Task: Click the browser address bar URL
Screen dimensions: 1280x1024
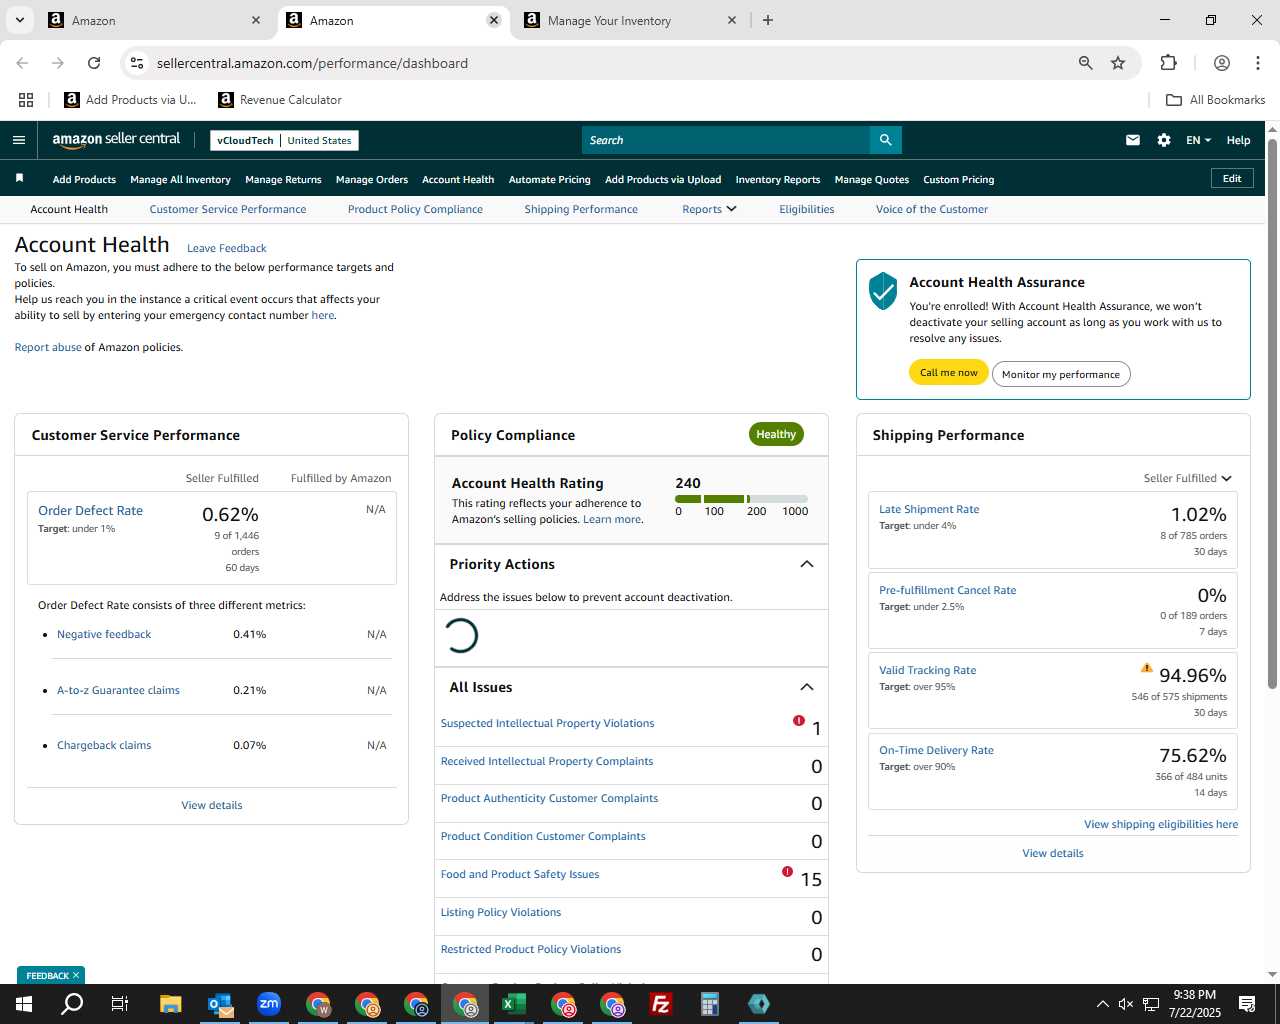Action: [x=312, y=63]
